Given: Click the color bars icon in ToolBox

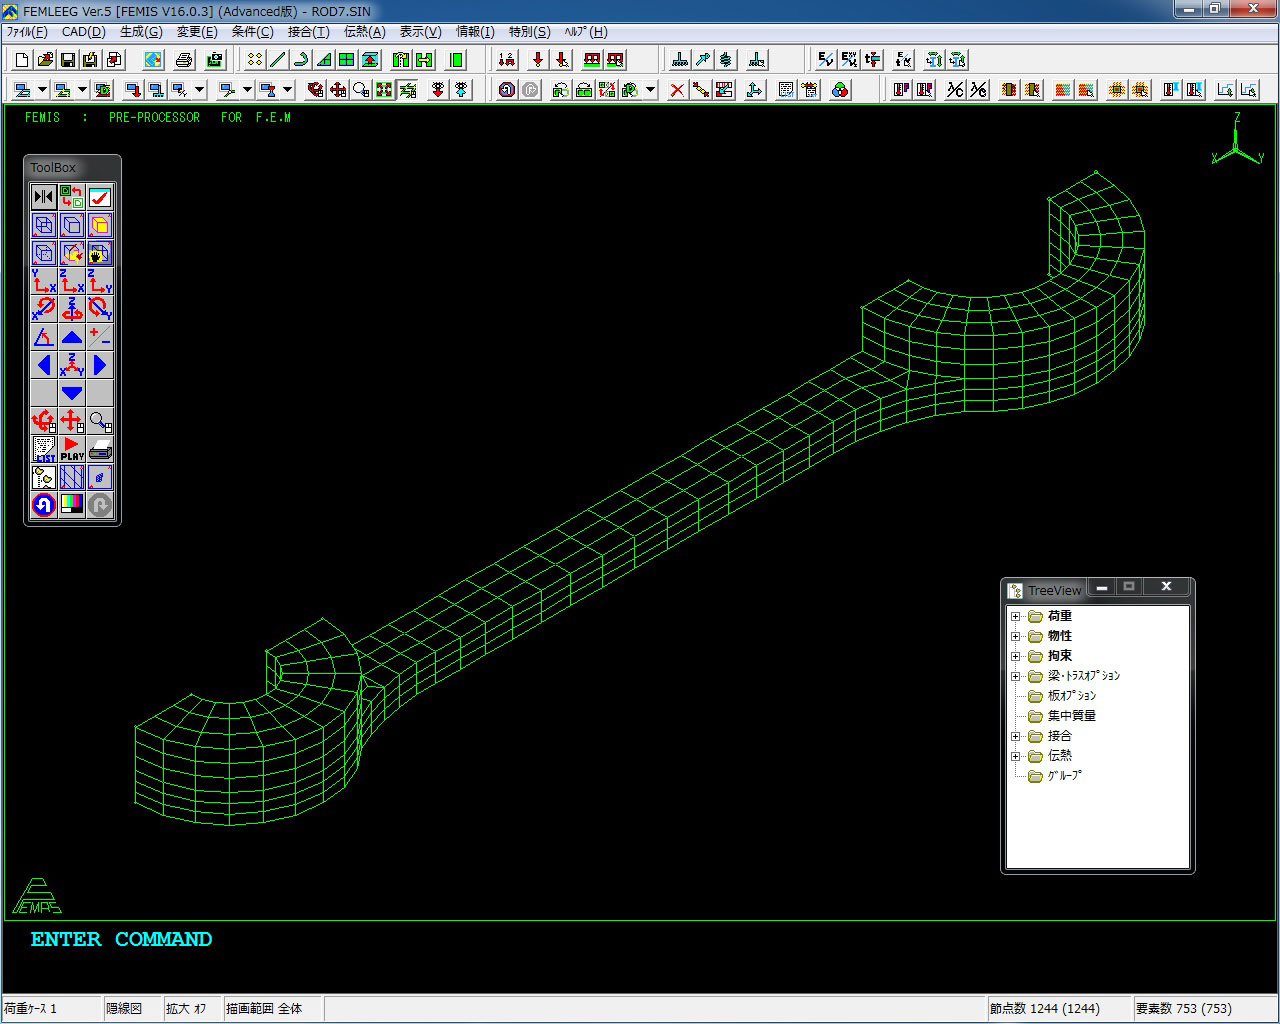Looking at the screenshot, I should [x=72, y=505].
